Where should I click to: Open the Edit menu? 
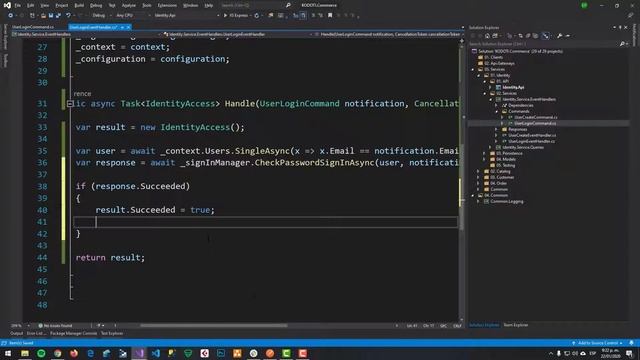click(x=31, y=5)
